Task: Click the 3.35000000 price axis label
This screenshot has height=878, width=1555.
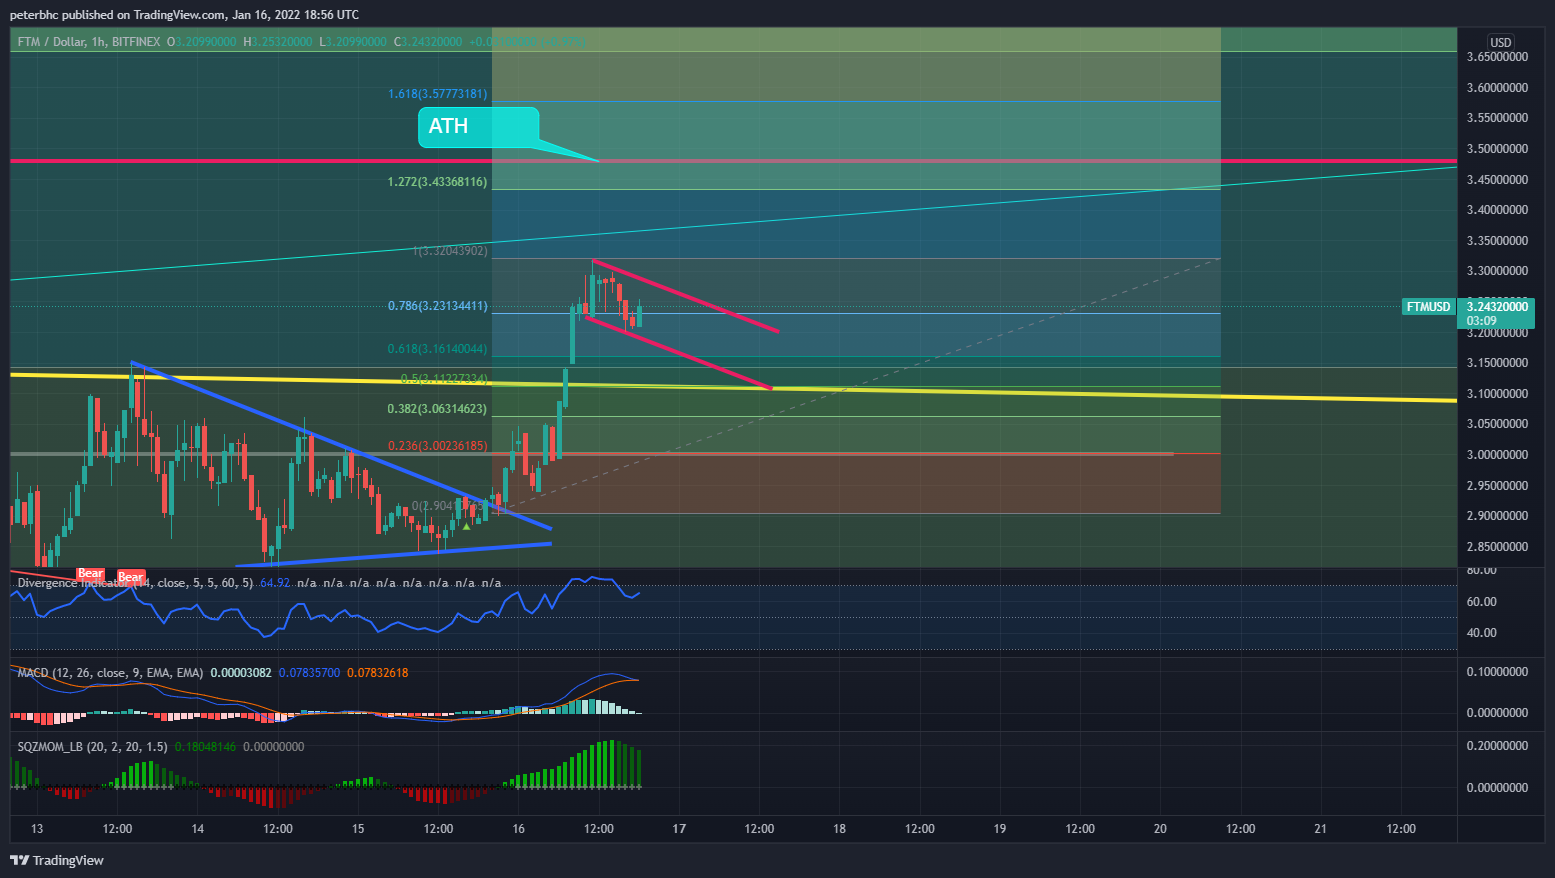Action: tap(1497, 241)
